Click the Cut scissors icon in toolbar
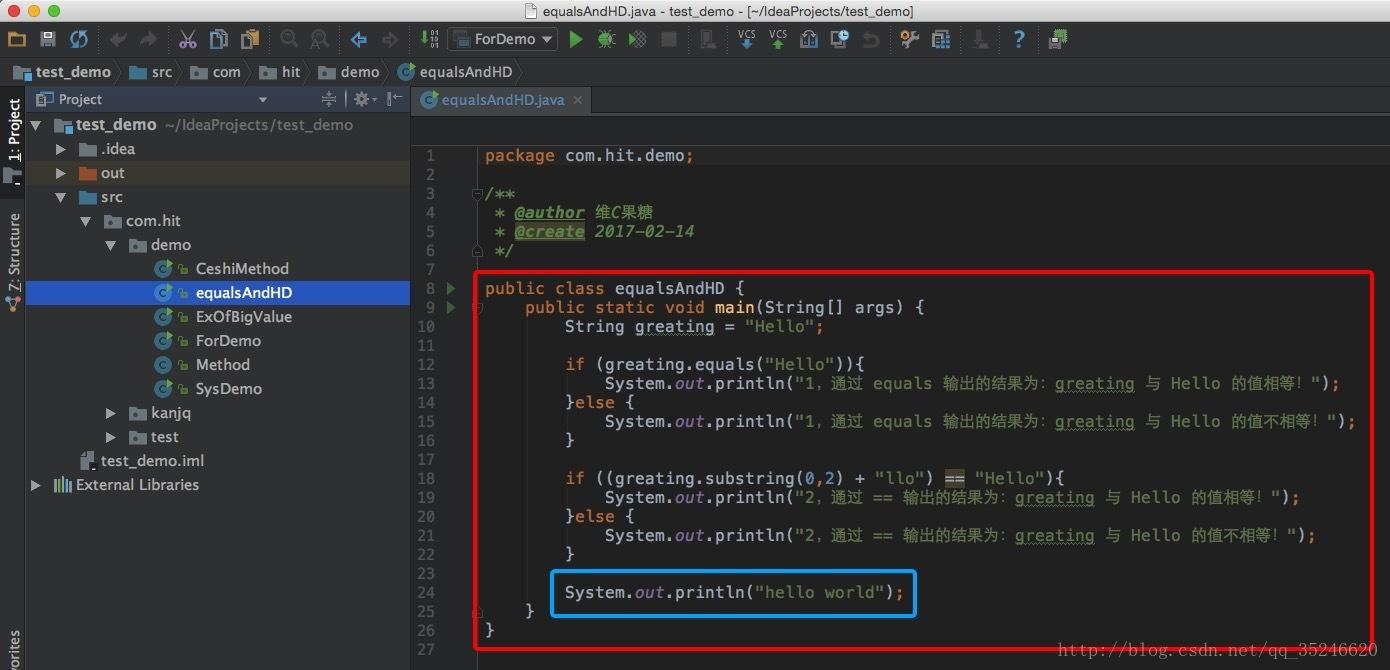The image size is (1390, 670). (187, 39)
